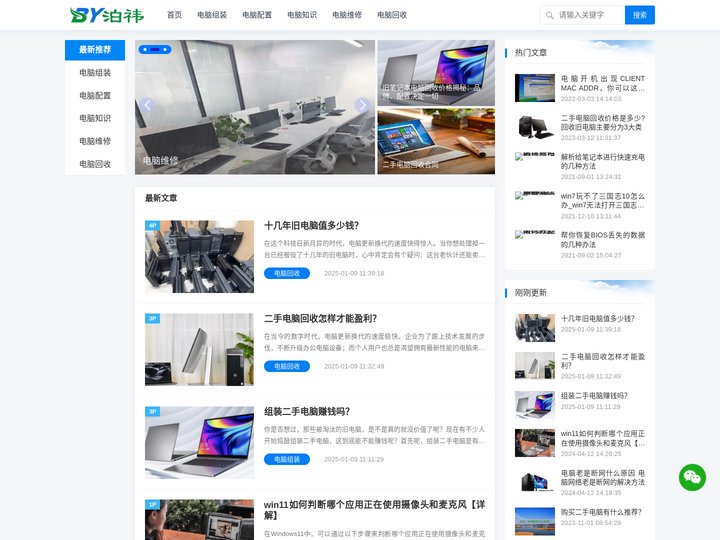
Task: Open hot article 二手电脑回收价格是多少
Action: [x=602, y=123]
